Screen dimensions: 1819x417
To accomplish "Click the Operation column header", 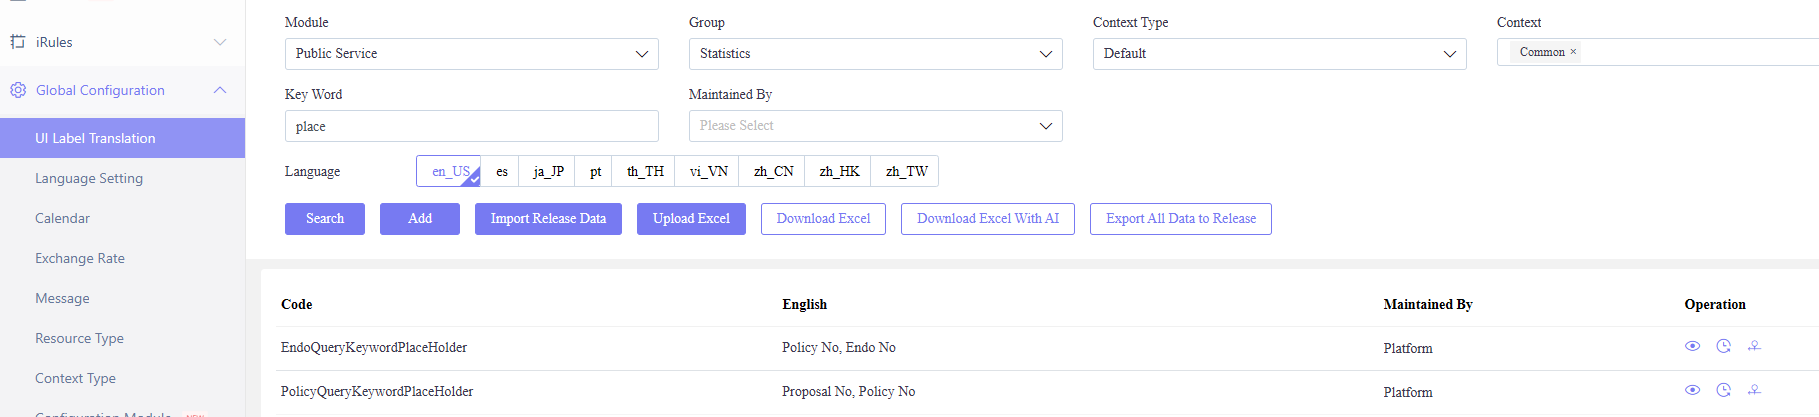I will point(1715,304).
